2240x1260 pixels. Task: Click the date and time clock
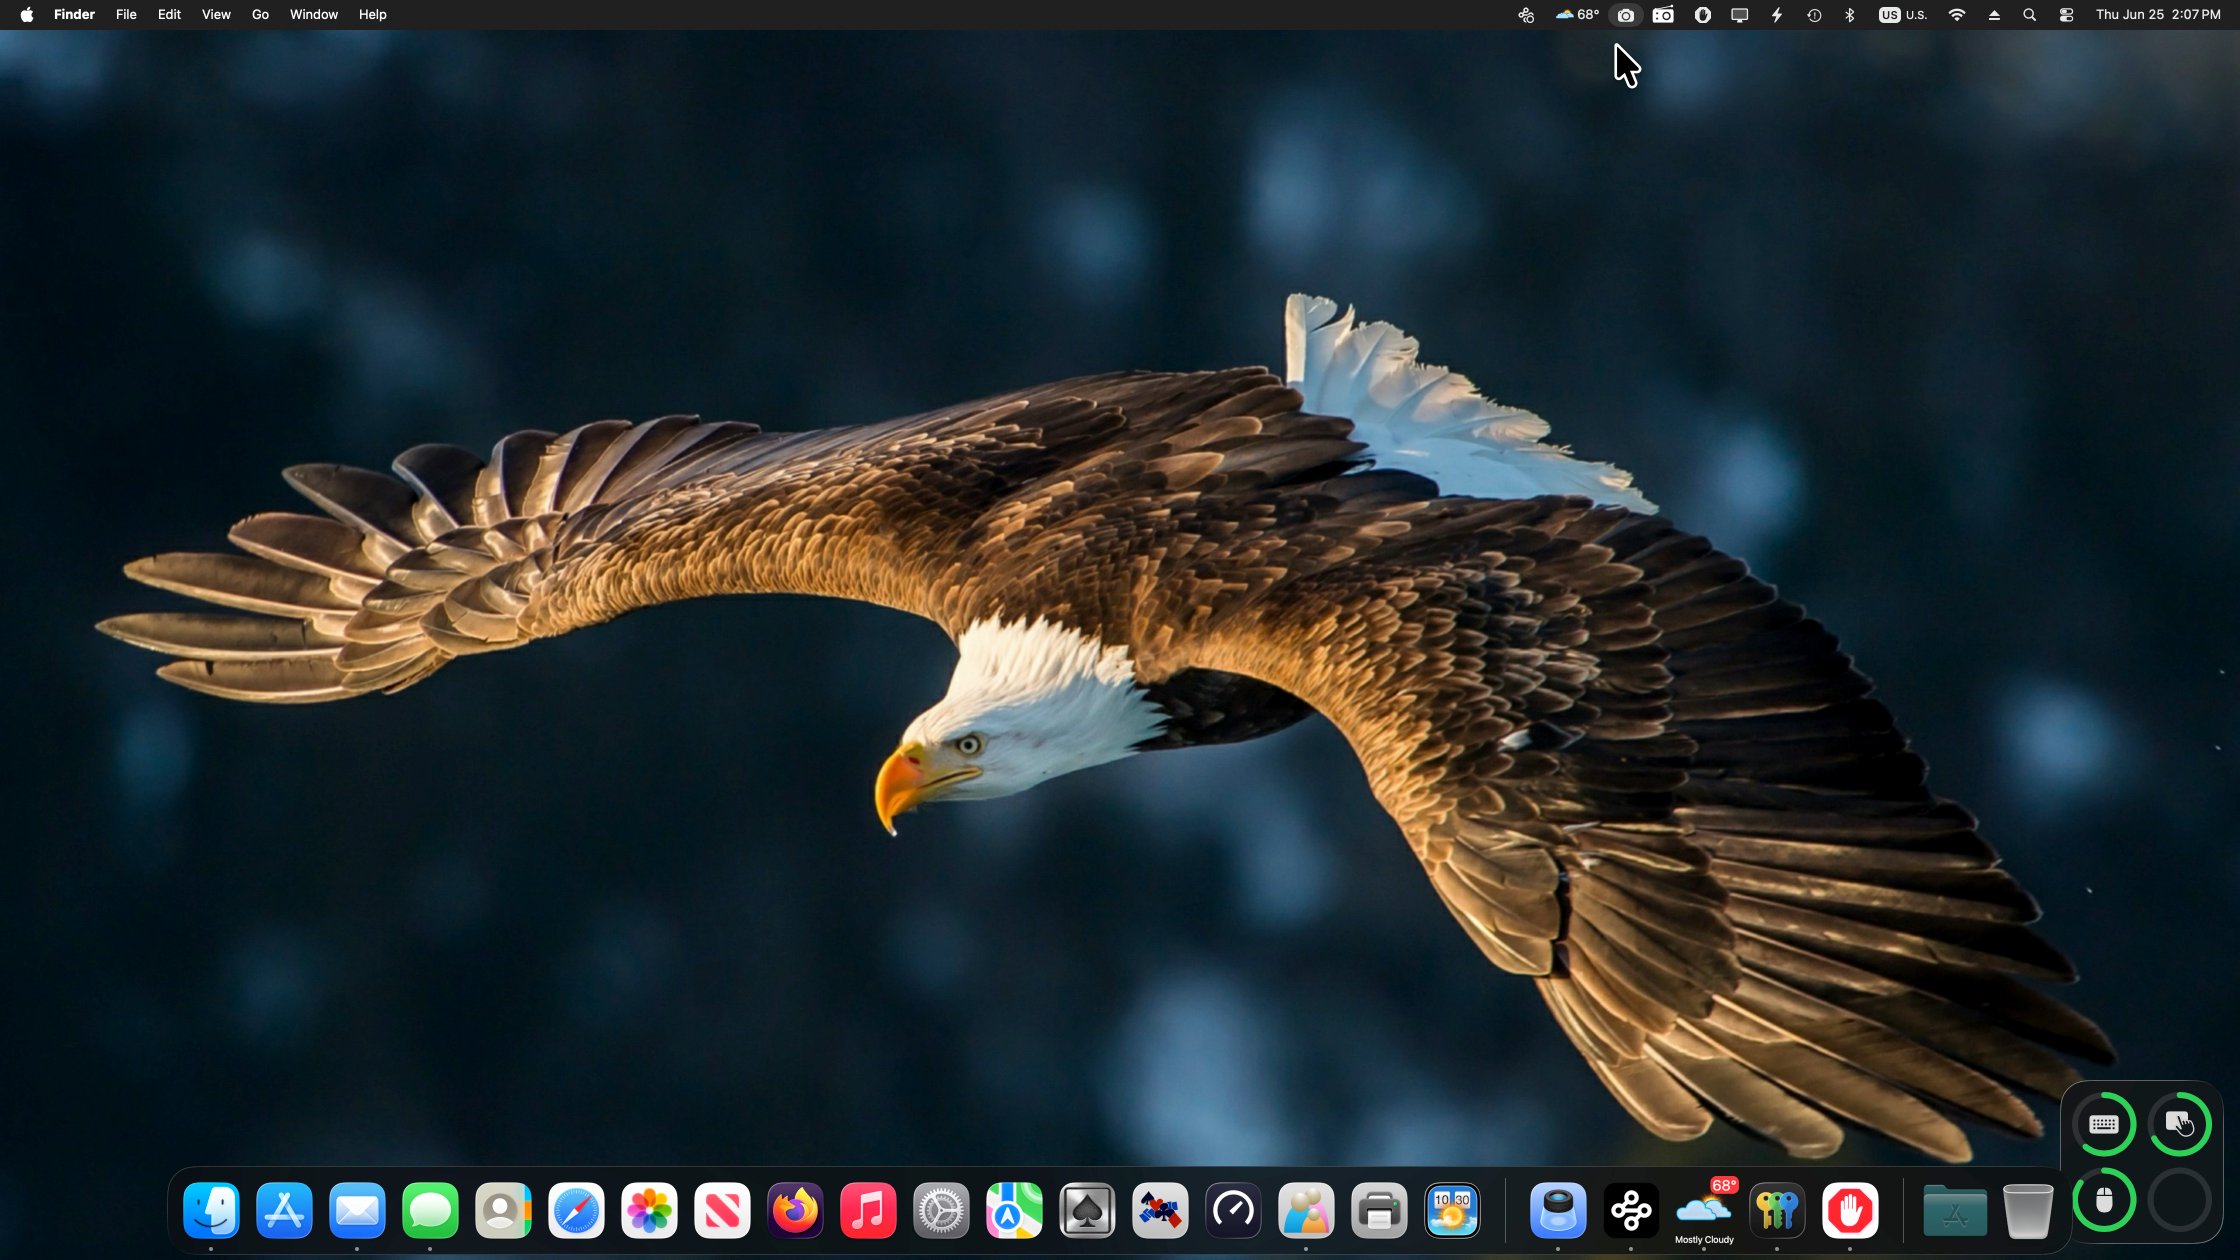pyautogui.click(x=2158, y=15)
